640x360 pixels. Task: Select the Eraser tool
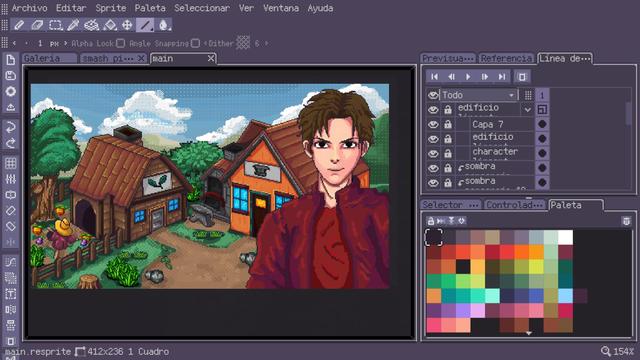pos(37,25)
